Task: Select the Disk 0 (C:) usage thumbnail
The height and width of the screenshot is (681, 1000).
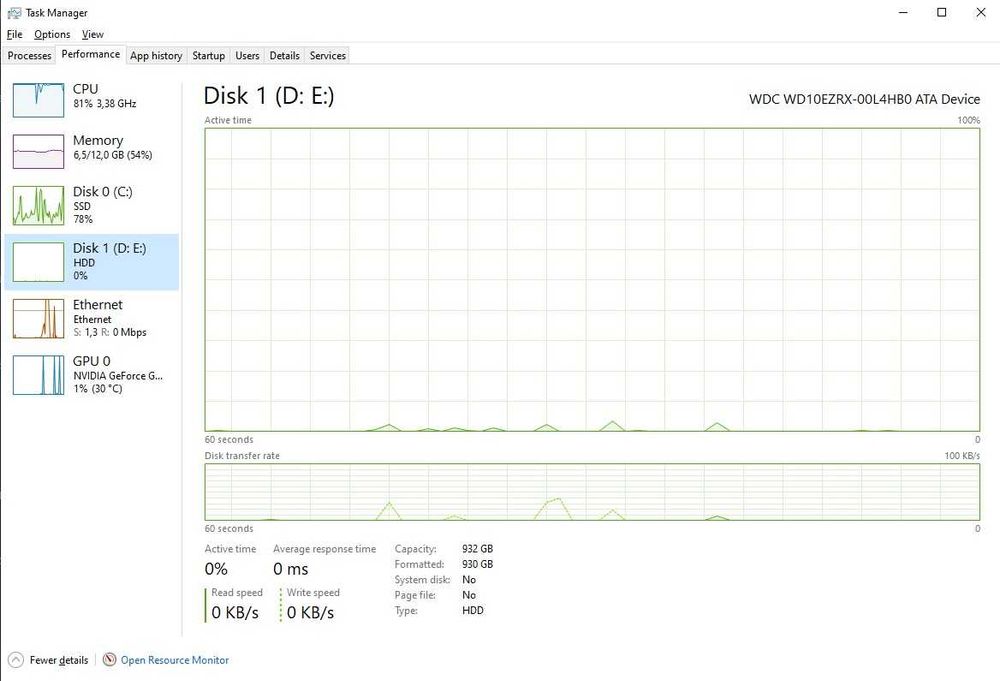Action: pos(38,205)
